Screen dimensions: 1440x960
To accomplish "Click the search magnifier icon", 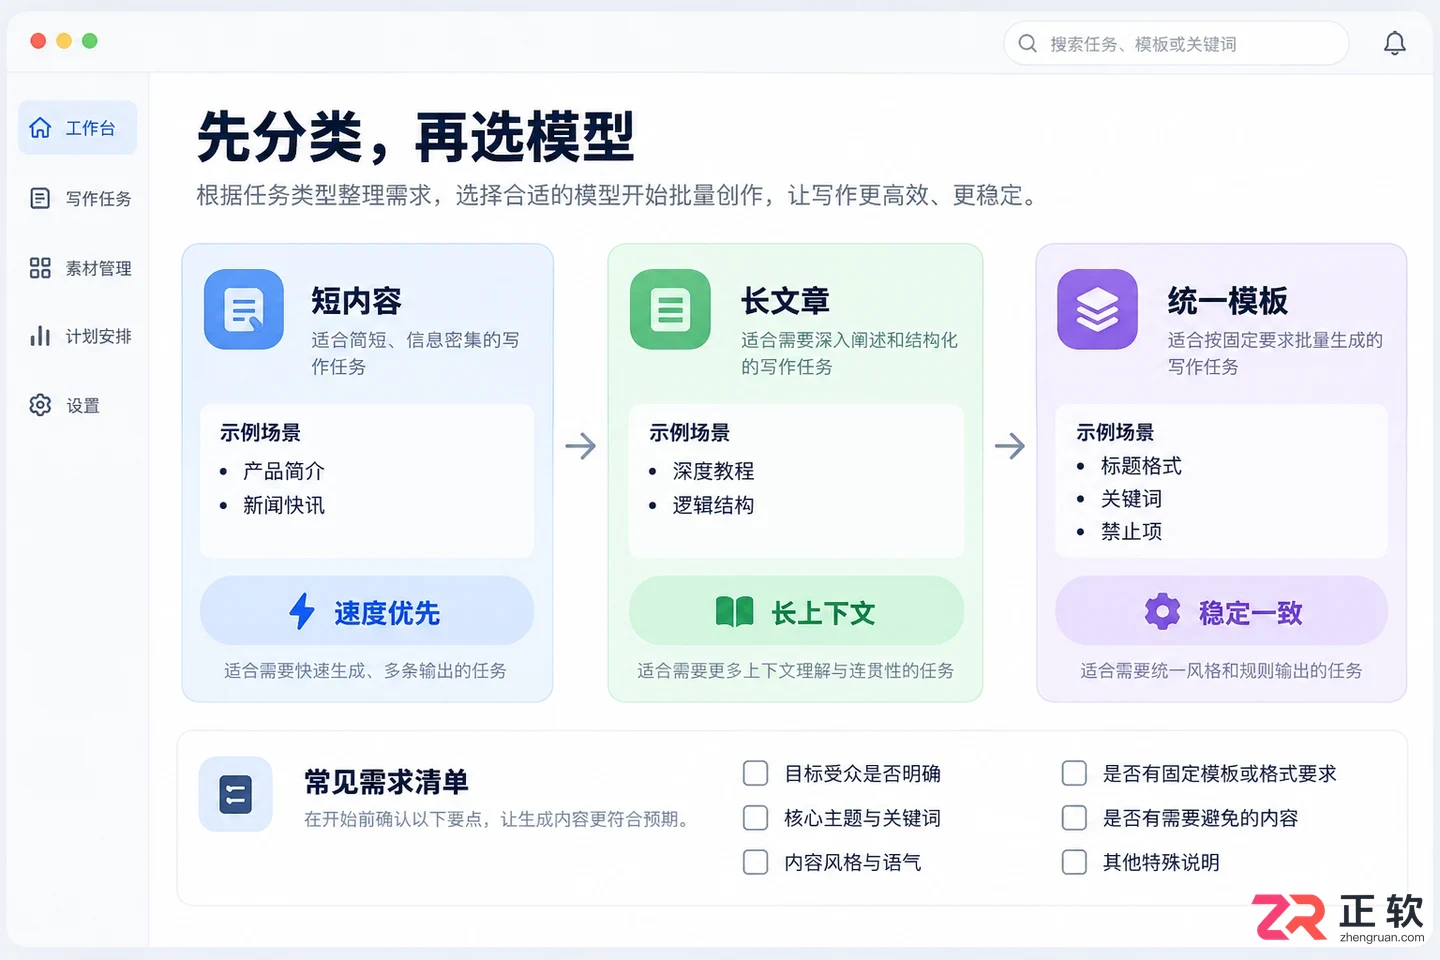I will [1027, 43].
